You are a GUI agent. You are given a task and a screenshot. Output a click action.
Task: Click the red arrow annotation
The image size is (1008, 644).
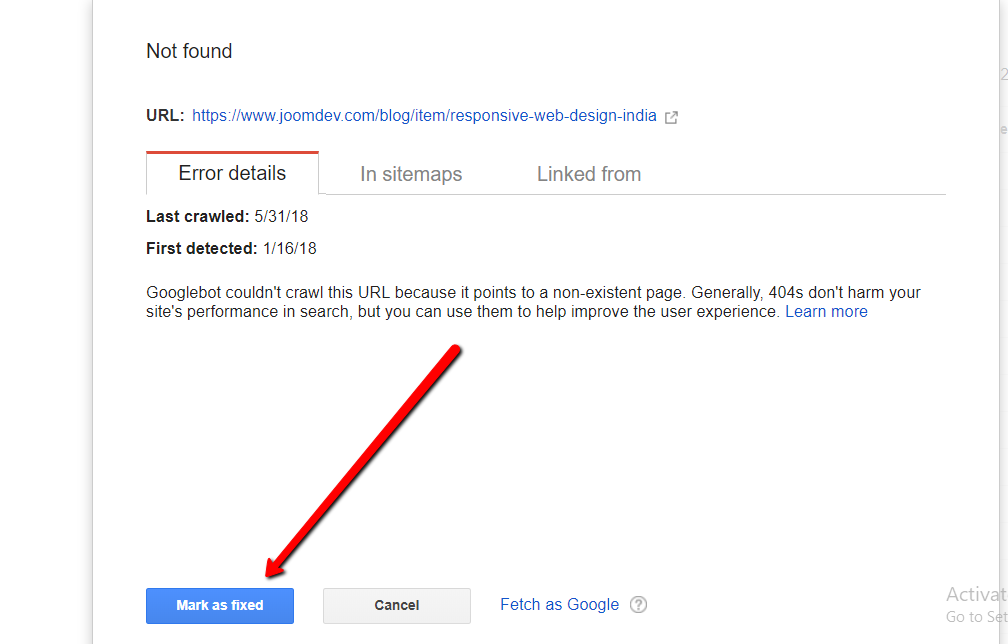pos(364,461)
